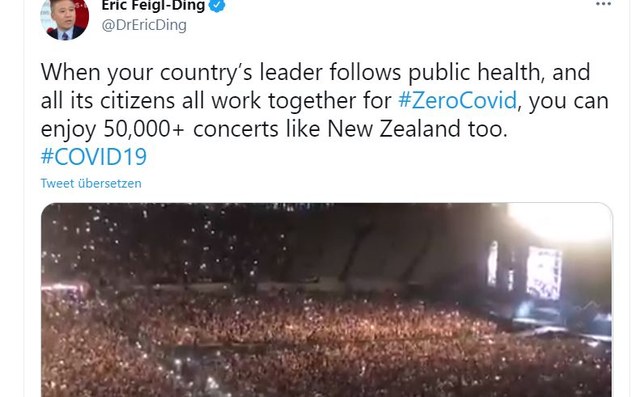The height and width of the screenshot is (397, 640).
Task: Click the narrow left stage screen in video
Action: 493,263
